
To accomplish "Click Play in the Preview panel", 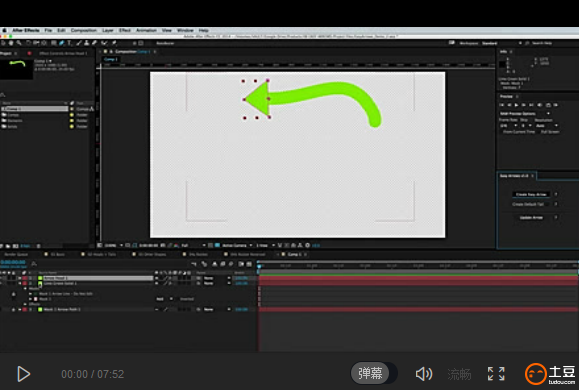I will click(x=516, y=105).
